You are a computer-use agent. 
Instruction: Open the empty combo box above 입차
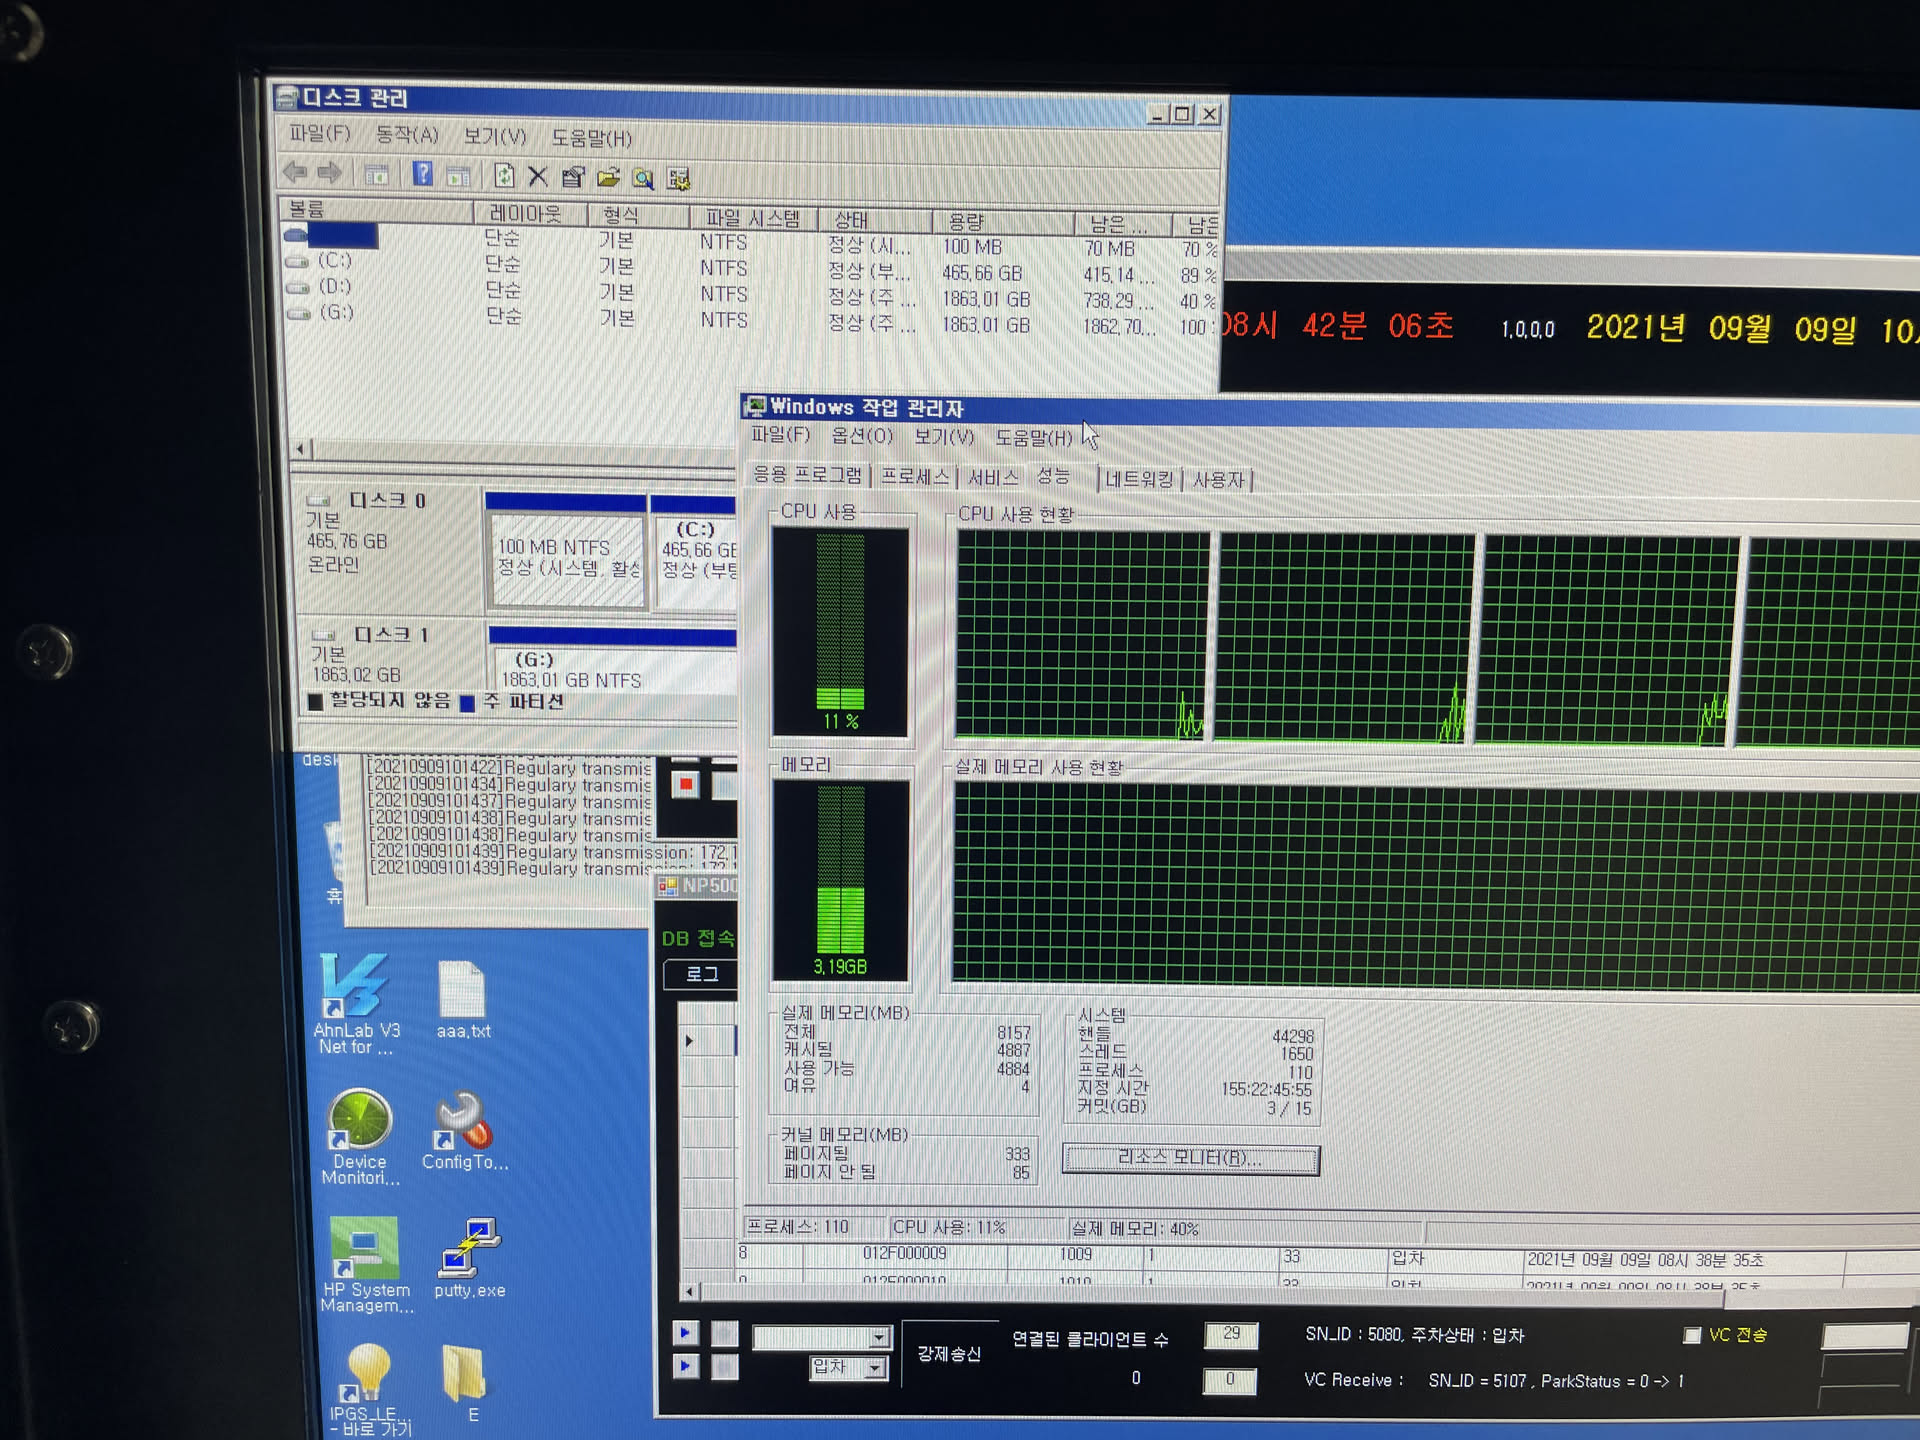click(x=879, y=1337)
